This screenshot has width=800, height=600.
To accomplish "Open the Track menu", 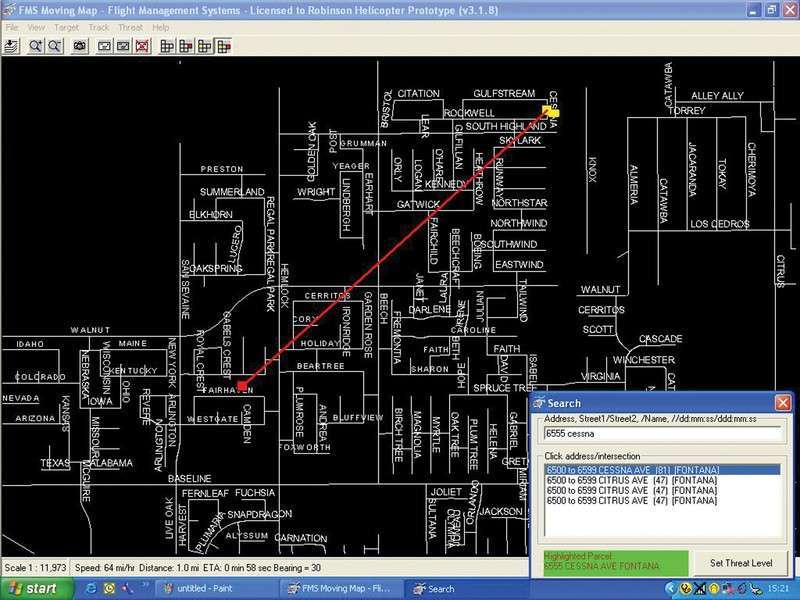I will click(x=98, y=27).
